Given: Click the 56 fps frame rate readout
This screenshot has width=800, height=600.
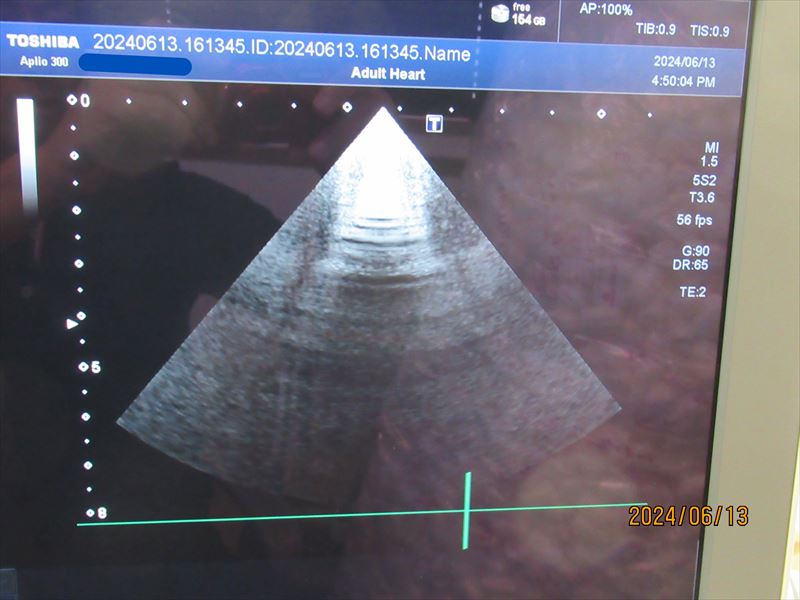Looking at the screenshot, I should pos(694,219).
